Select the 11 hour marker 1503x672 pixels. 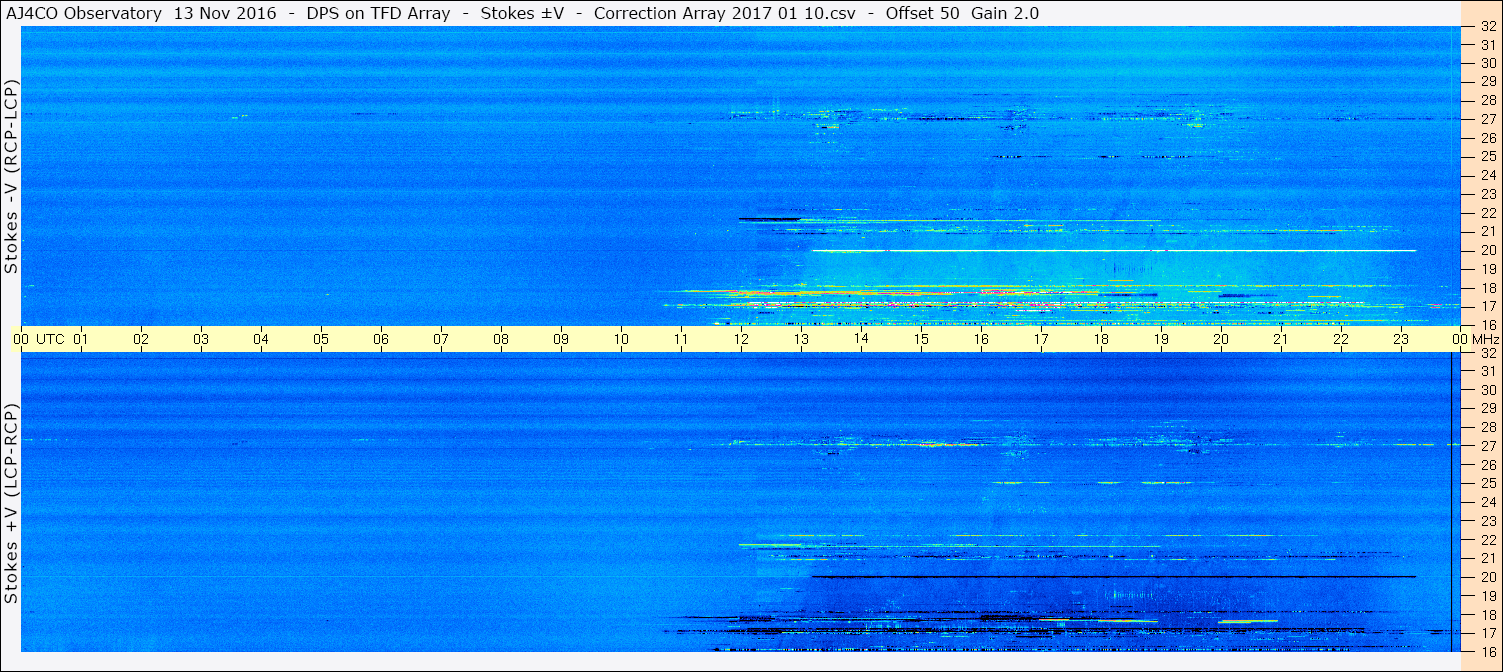(x=681, y=340)
